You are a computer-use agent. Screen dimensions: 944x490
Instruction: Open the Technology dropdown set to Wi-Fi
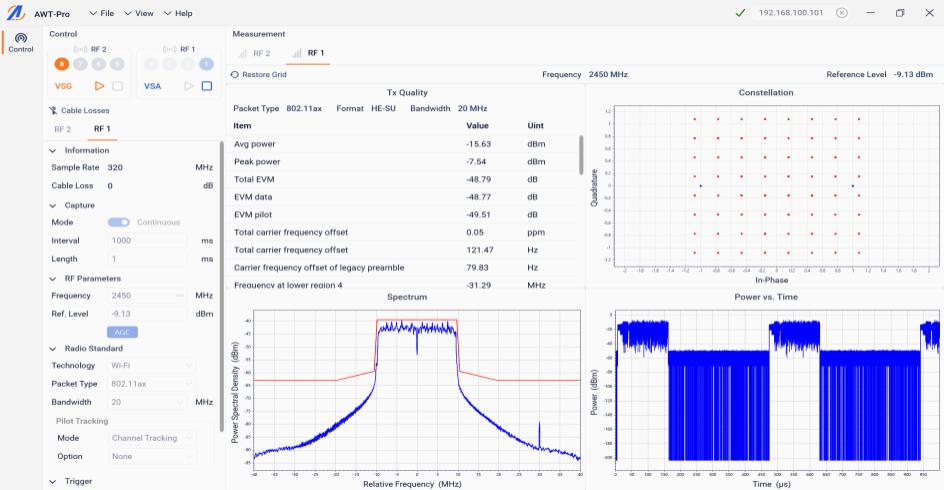coord(152,366)
